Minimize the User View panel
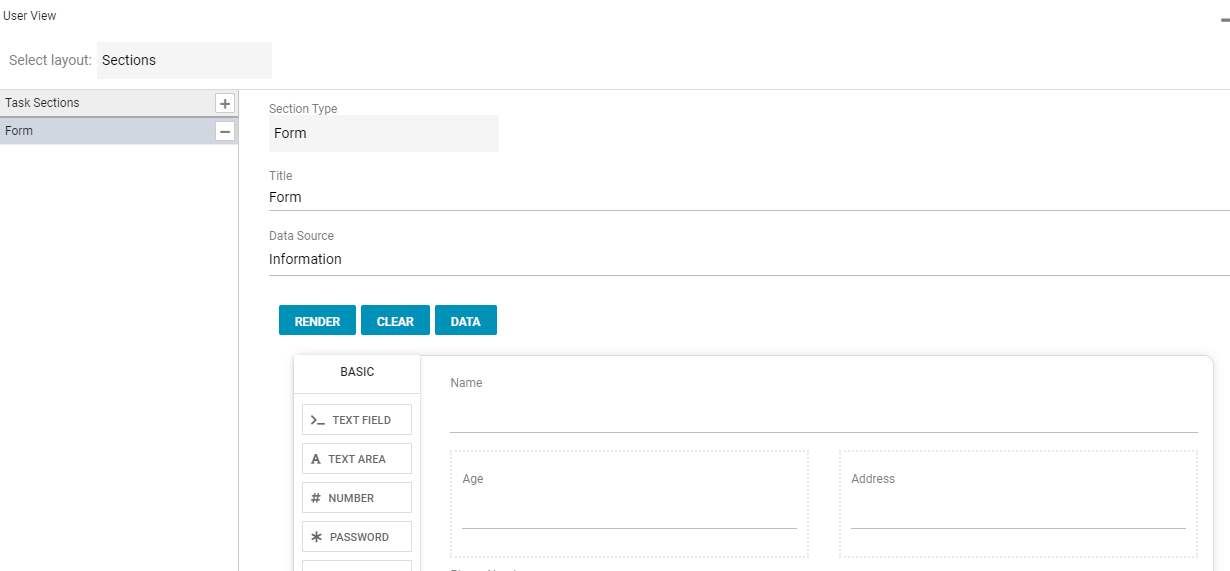This screenshot has width=1230, height=571. (x=1224, y=18)
